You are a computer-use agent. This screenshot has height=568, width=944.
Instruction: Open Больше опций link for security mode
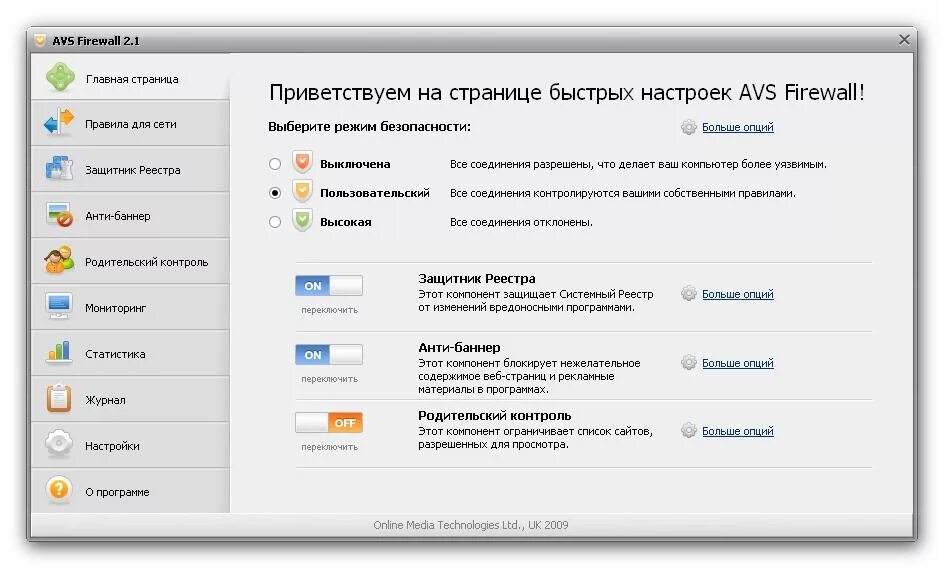tap(738, 127)
